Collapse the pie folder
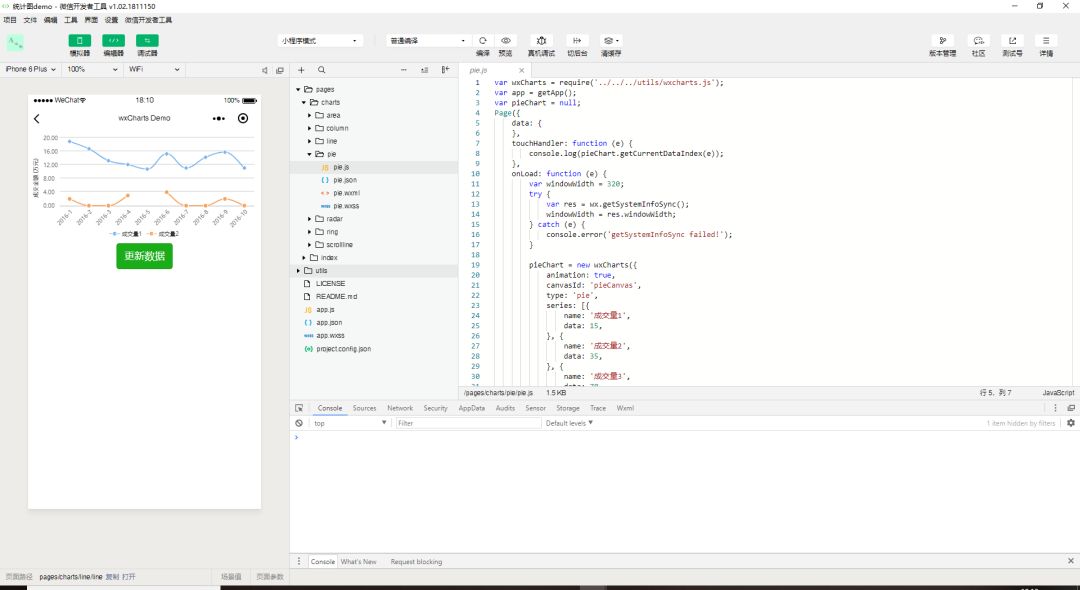Viewport: 1080px width, 590px height. pos(310,154)
